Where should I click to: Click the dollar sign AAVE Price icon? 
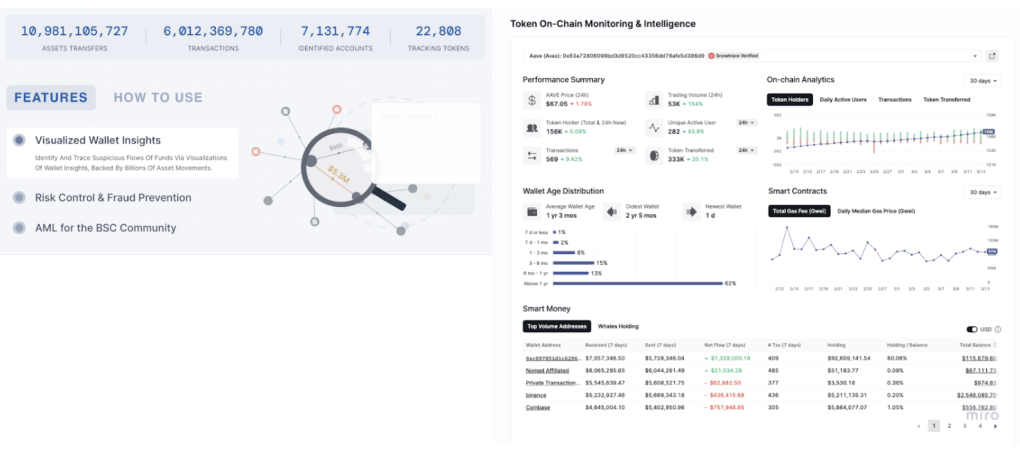pos(532,100)
